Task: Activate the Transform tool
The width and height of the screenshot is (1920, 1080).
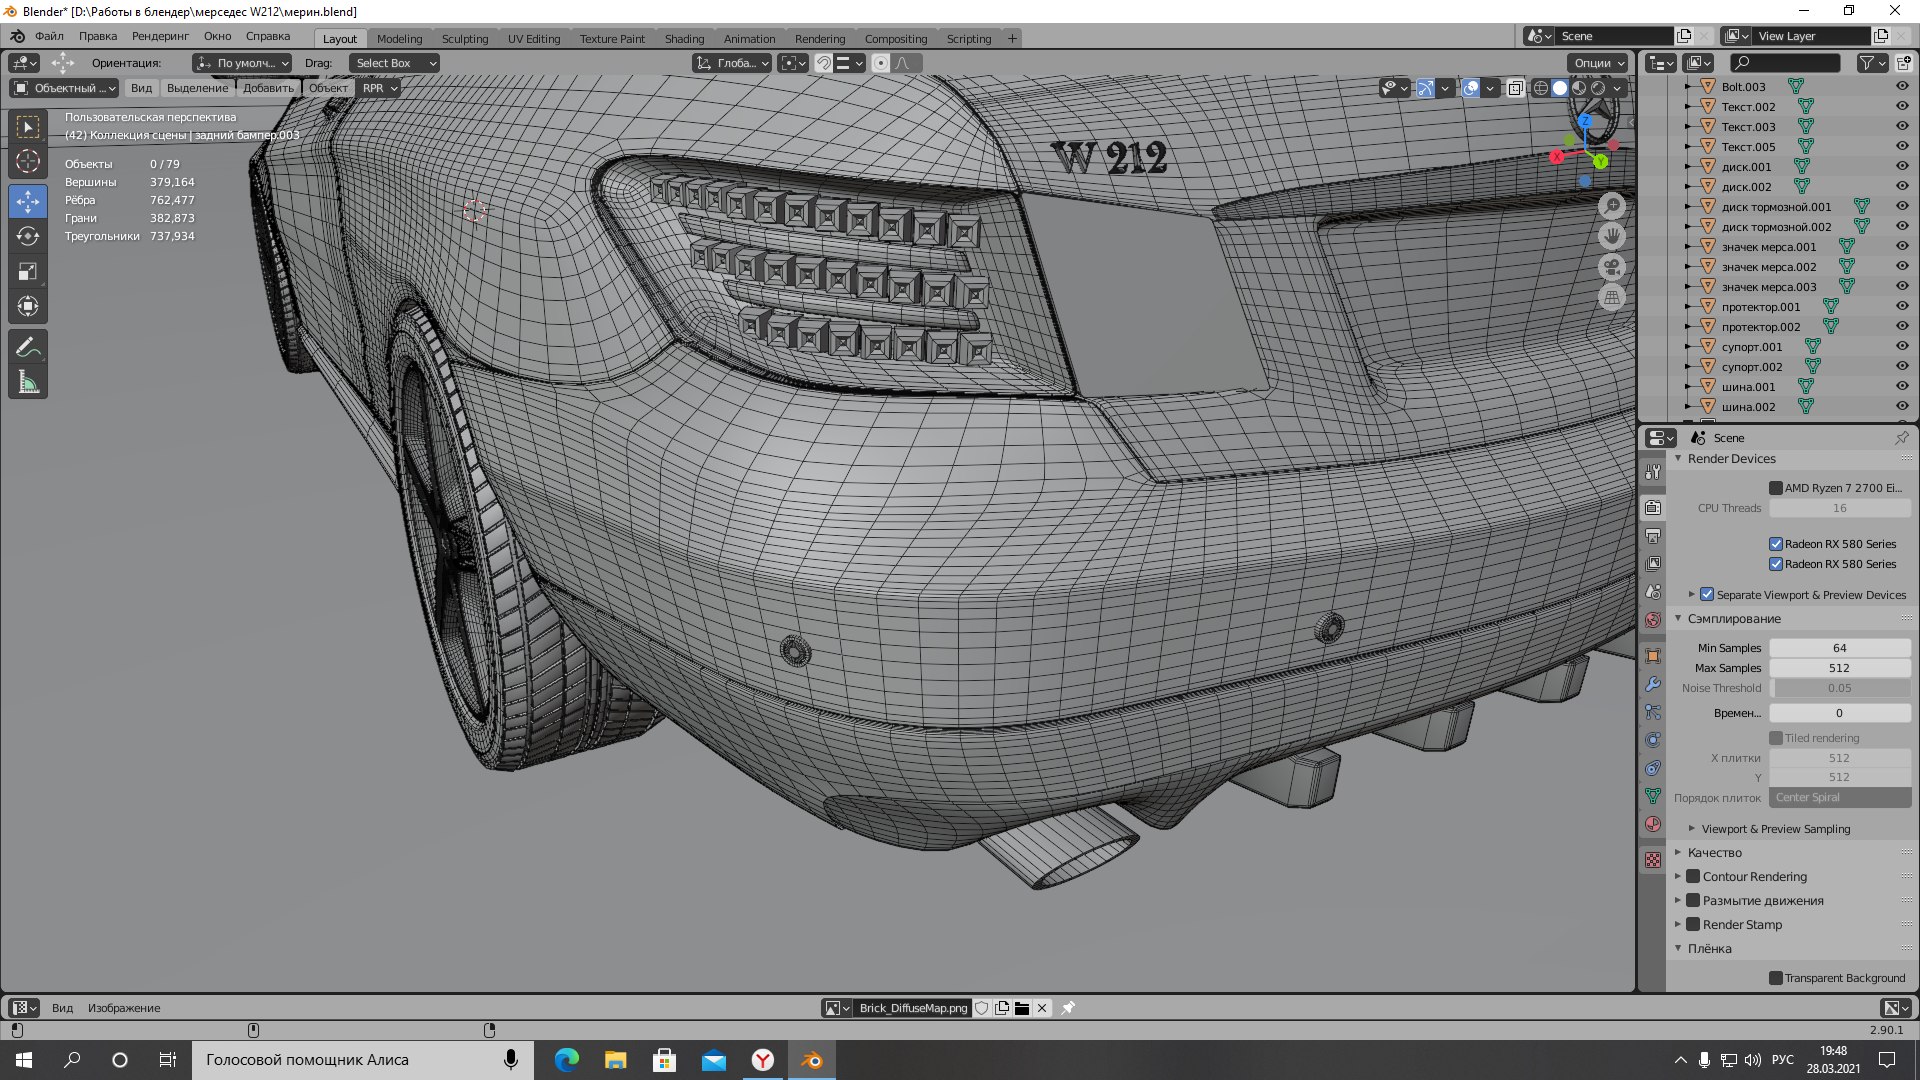Action: [28, 306]
